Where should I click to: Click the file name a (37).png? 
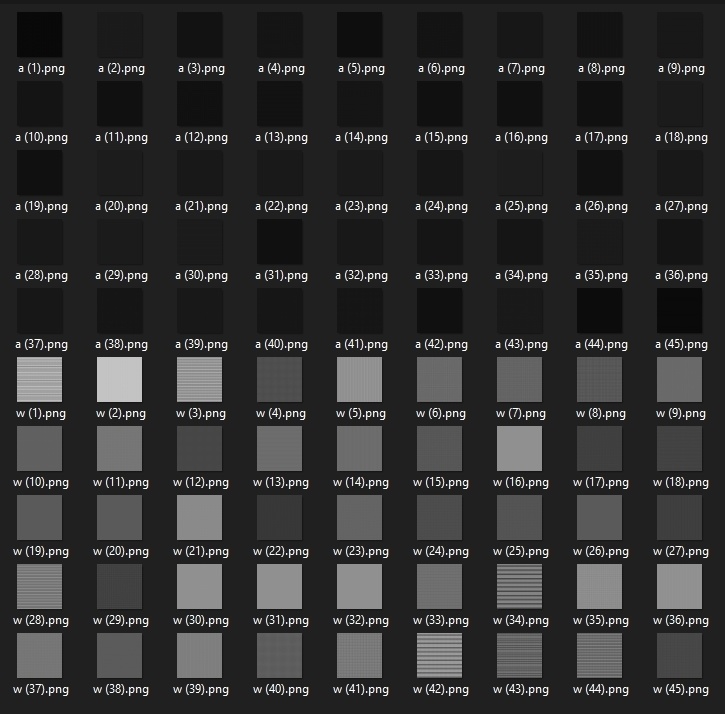click(x=41, y=345)
